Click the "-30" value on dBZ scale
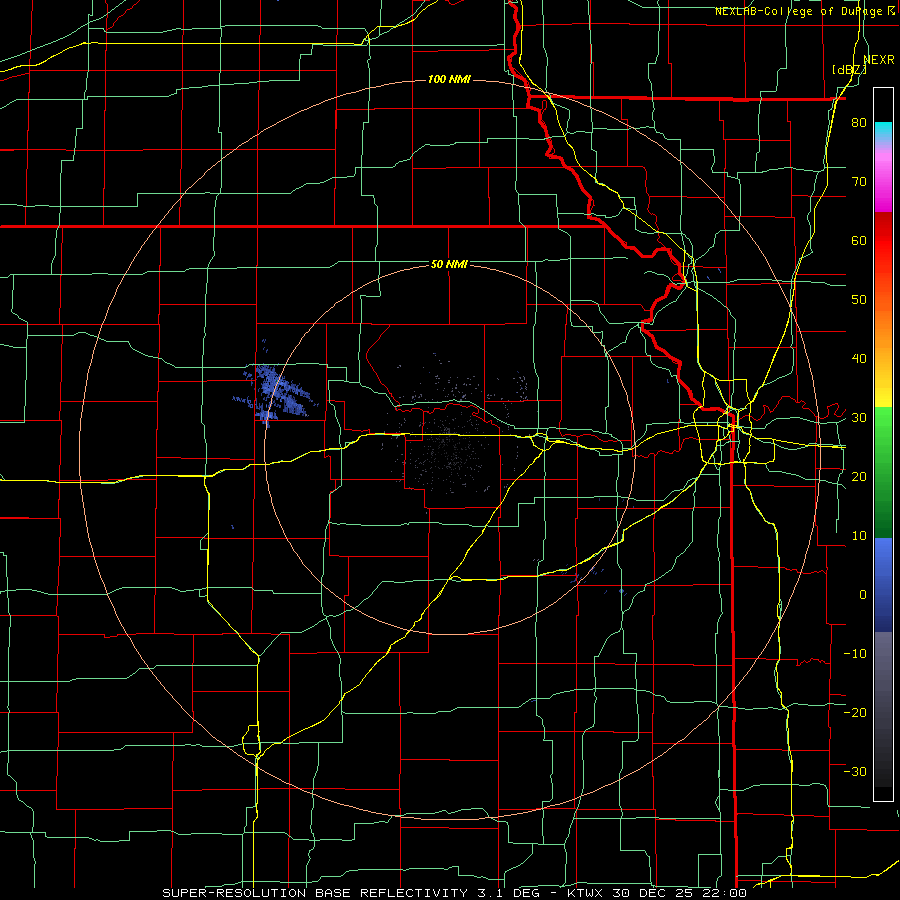Image resolution: width=900 pixels, height=900 pixels. point(855,771)
